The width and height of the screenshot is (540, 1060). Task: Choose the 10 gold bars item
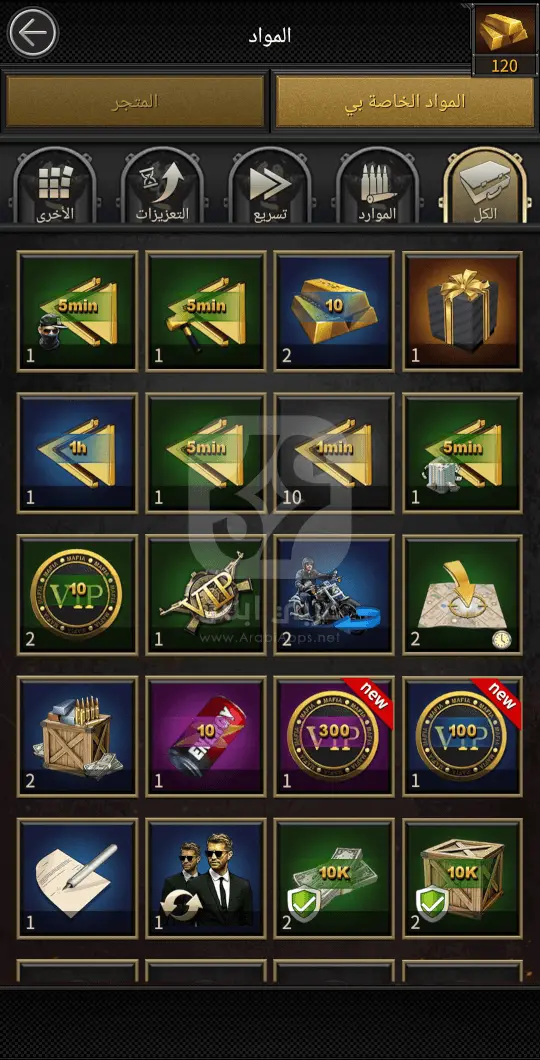(334, 312)
